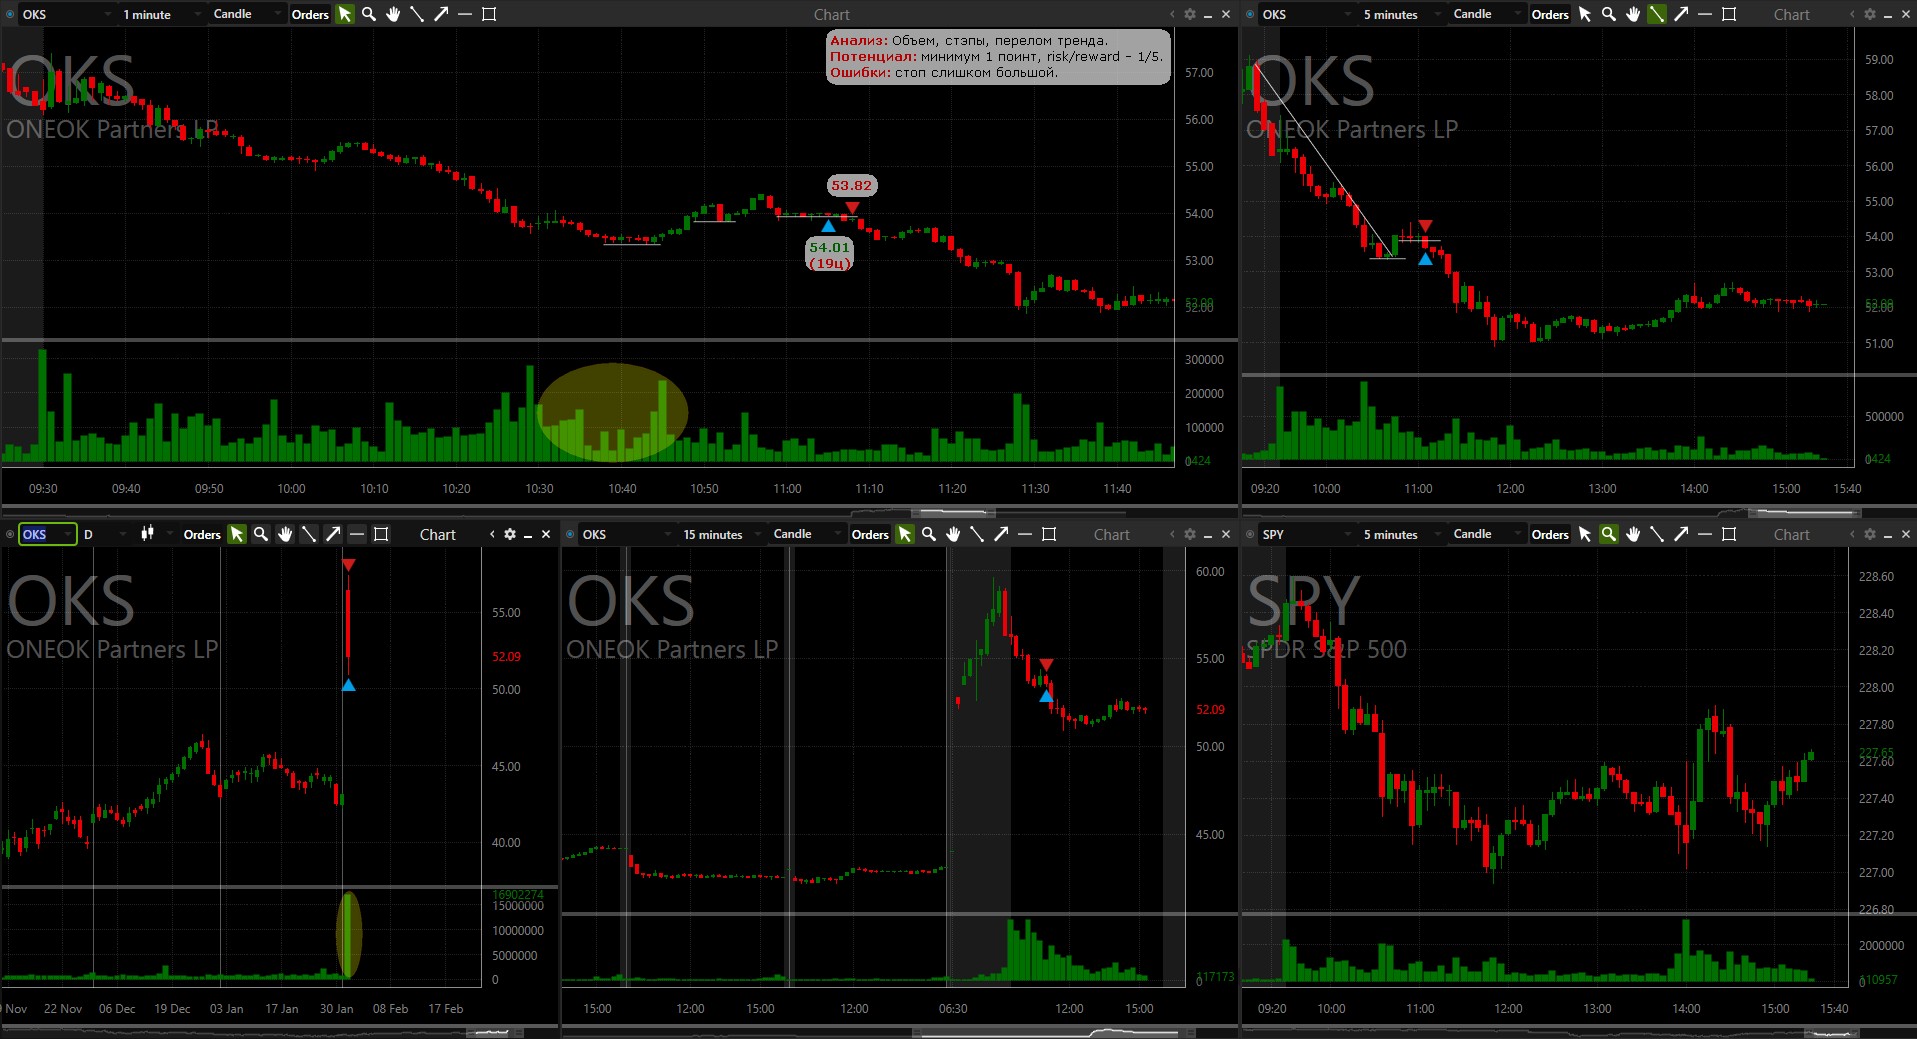Click the 53.82 sell order marker label

click(851, 185)
